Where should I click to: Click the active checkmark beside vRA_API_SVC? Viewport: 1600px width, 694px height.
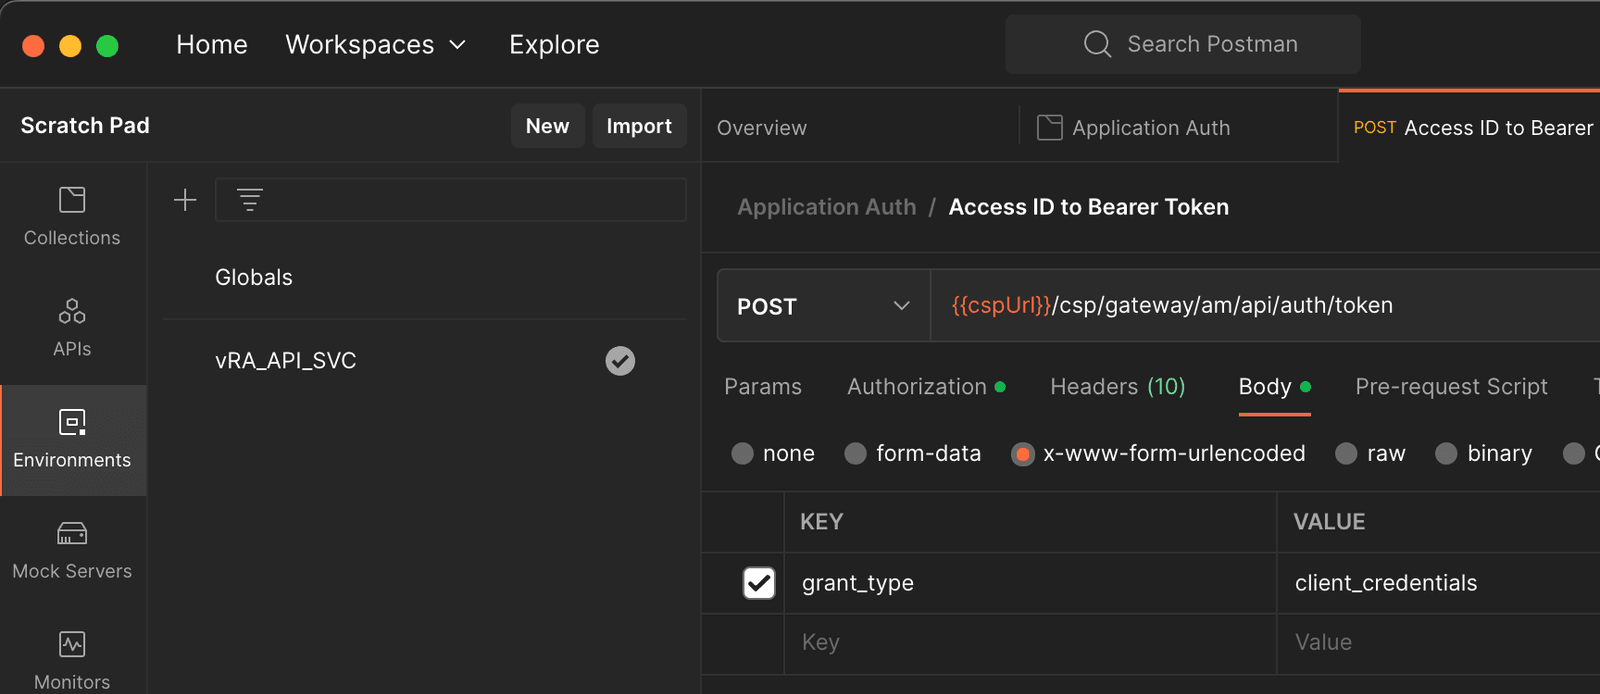click(620, 361)
